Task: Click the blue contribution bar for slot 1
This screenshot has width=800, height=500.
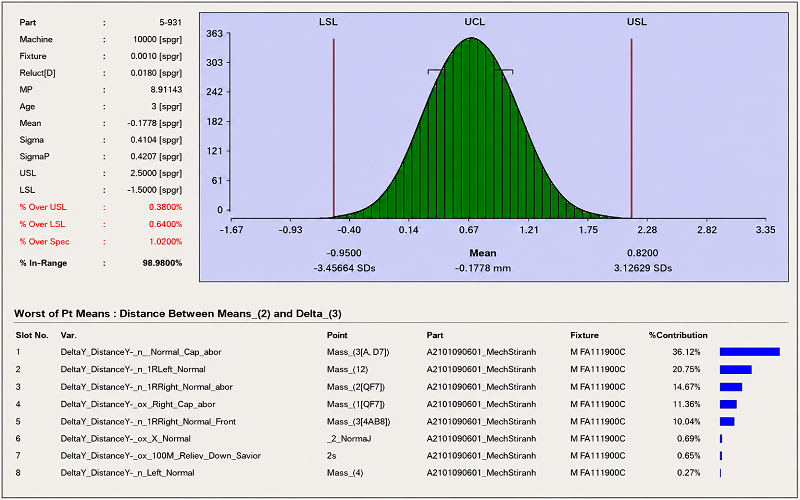Action: tap(749, 352)
